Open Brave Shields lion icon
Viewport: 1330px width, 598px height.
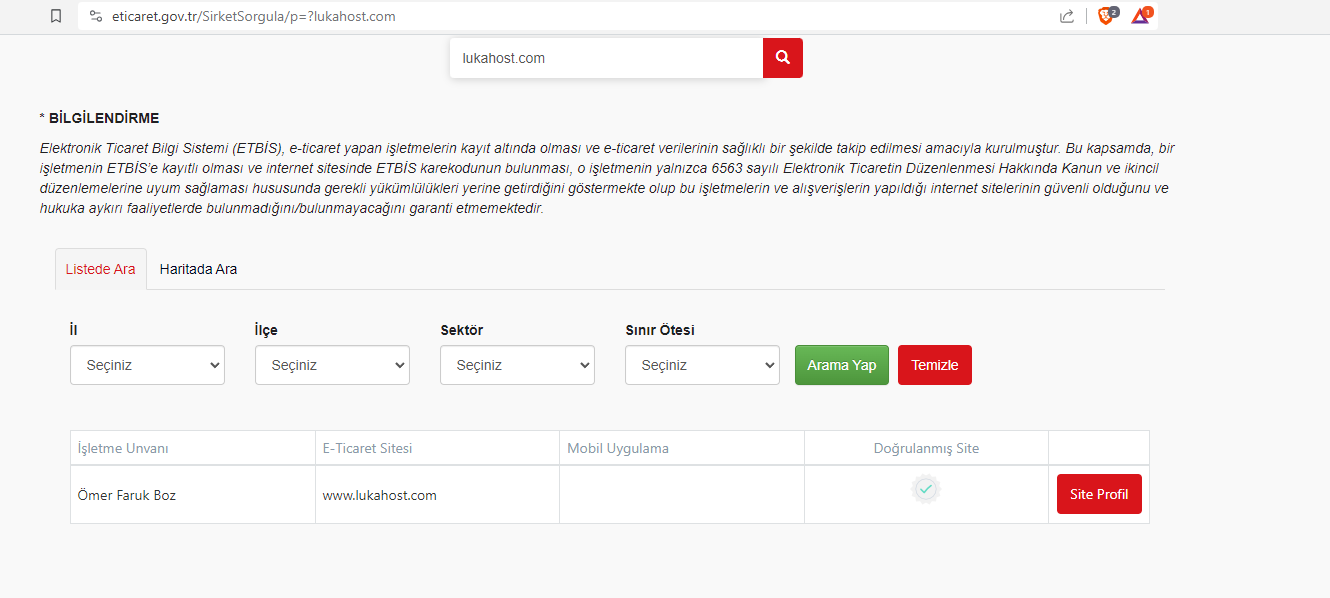[1106, 16]
